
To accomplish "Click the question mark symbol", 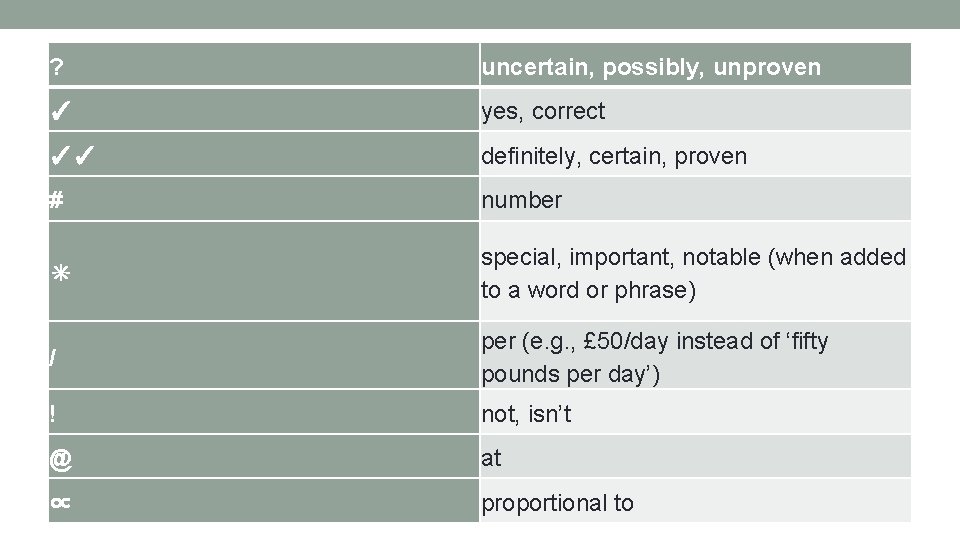I will (57, 68).
